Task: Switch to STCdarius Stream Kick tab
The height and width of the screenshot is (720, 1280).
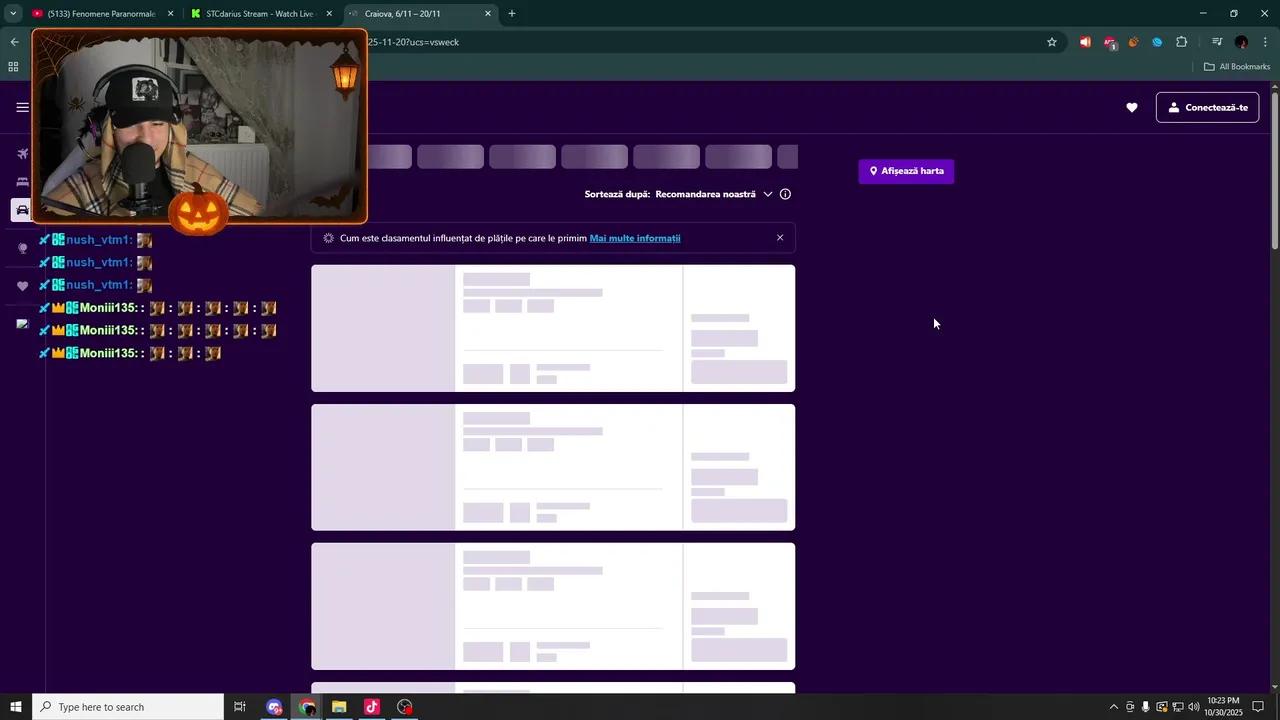Action: click(260, 14)
